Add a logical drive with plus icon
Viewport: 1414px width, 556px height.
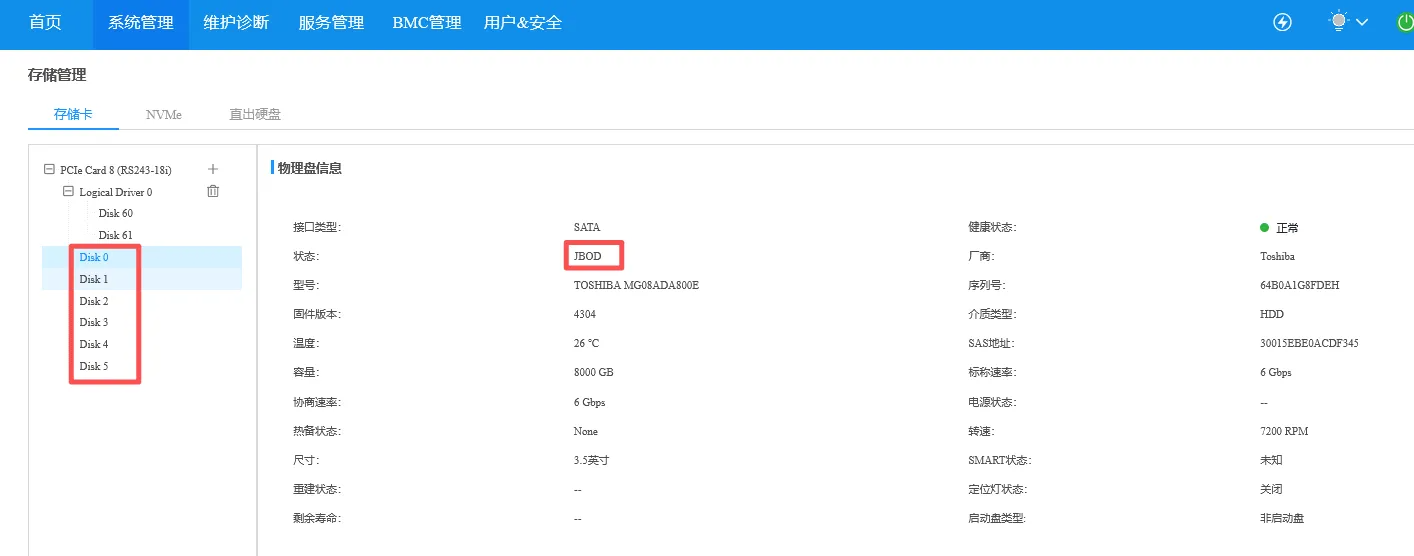(212, 169)
